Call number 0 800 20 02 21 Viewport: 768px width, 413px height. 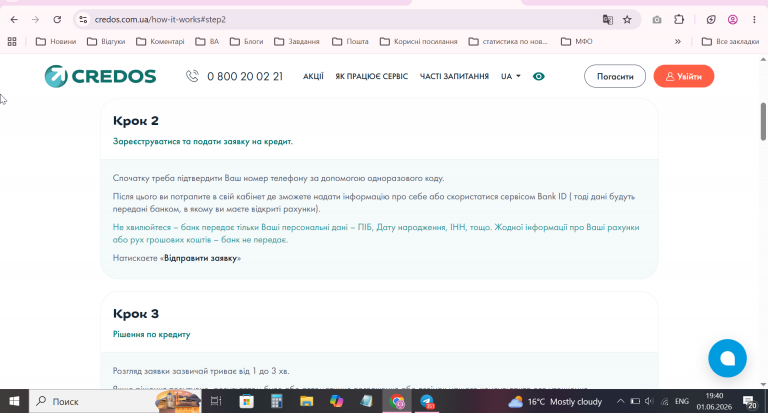(x=245, y=76)
